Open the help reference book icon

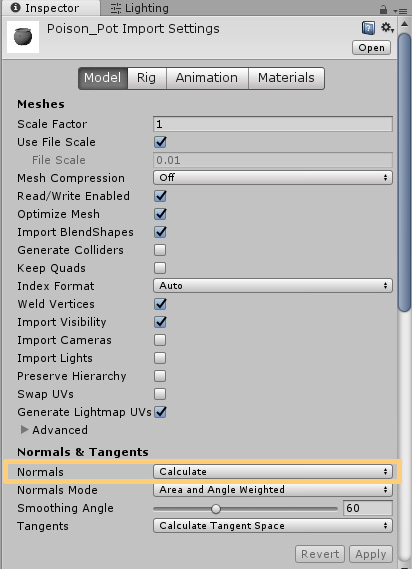(368, 28)
